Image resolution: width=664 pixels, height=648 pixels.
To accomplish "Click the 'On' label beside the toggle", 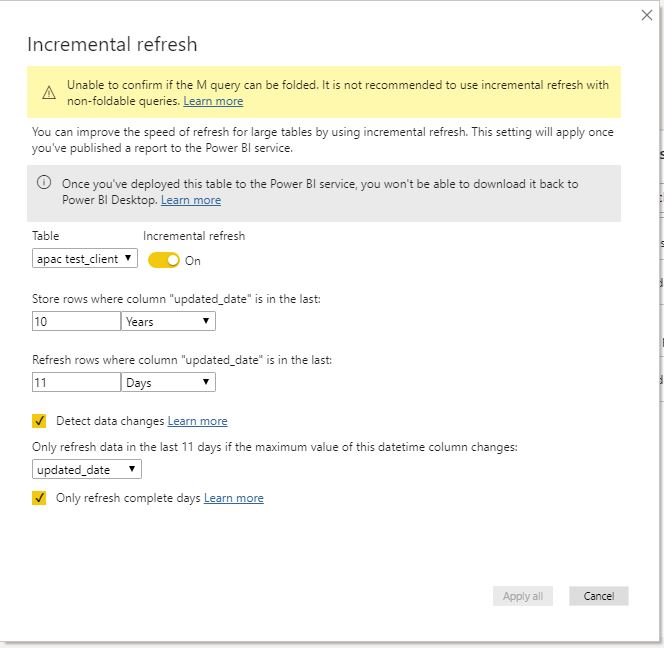I will click(193, 261).
